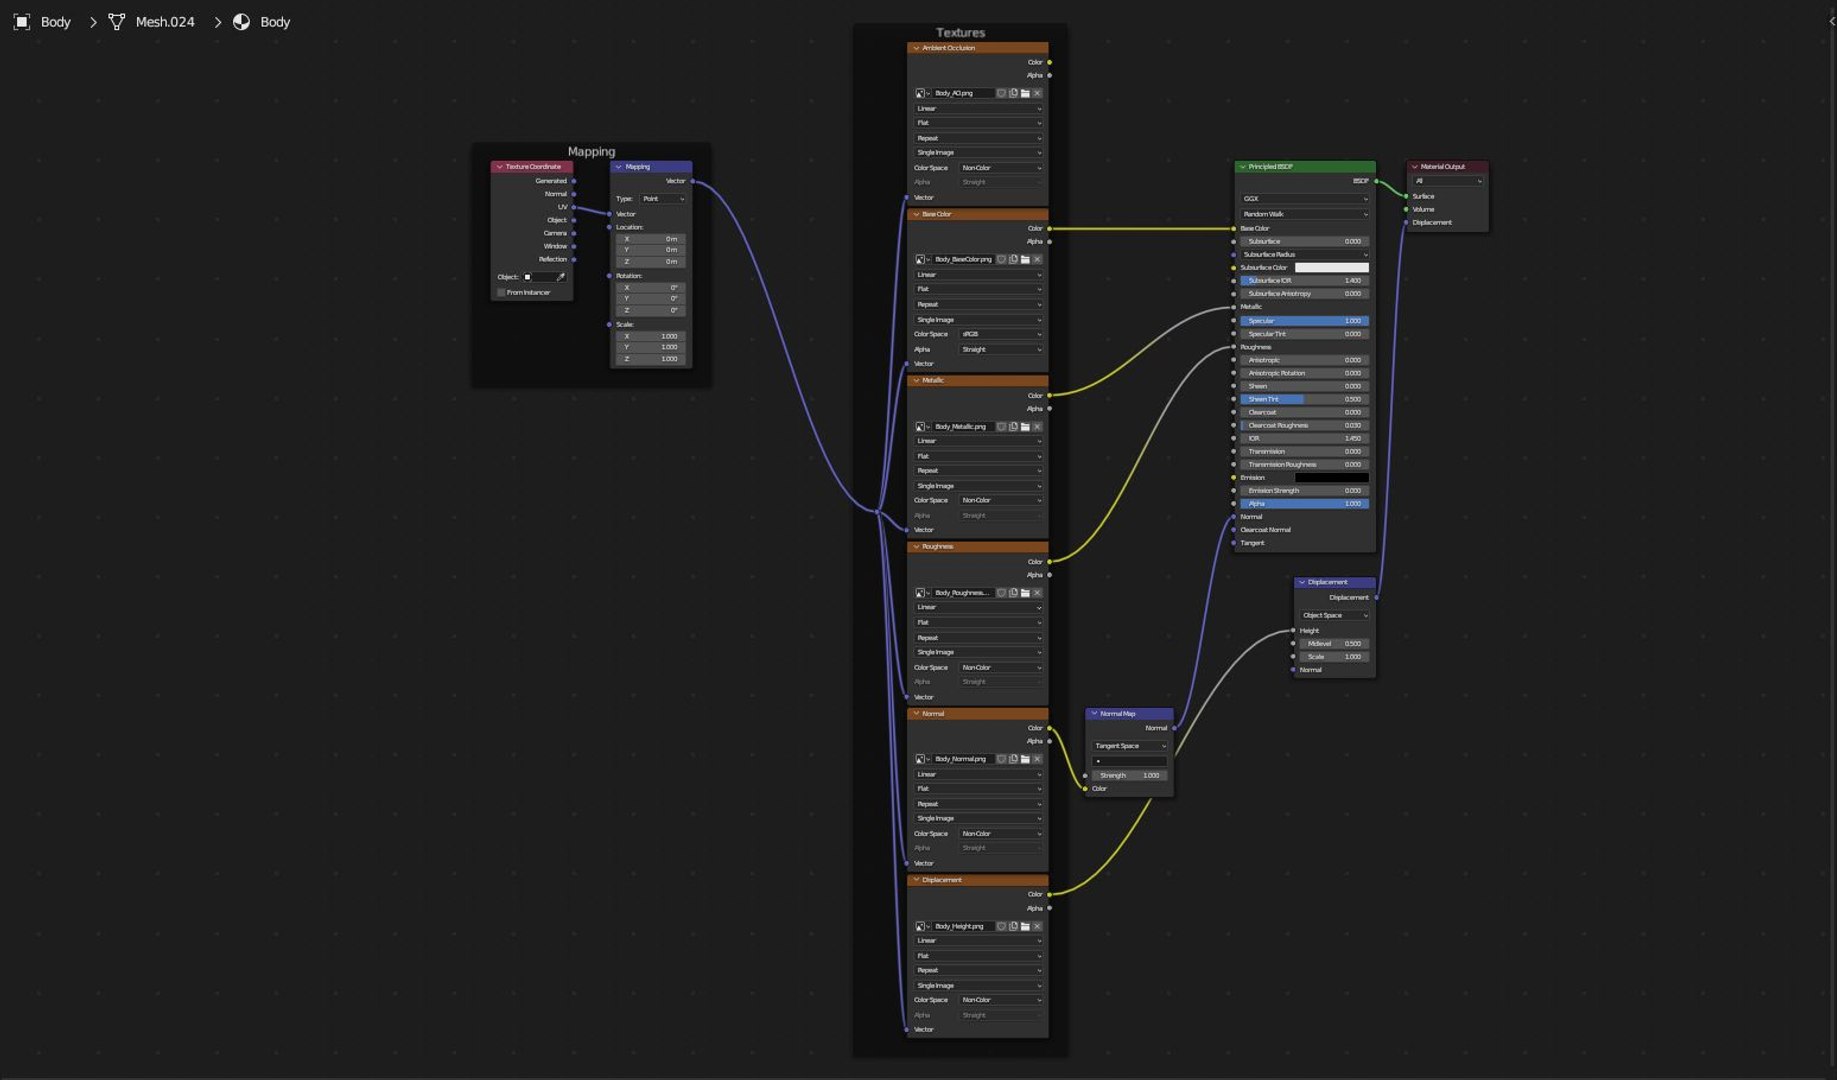
Task: Open image browser on Body_Height.png texture
Action: tap(921, 926)
